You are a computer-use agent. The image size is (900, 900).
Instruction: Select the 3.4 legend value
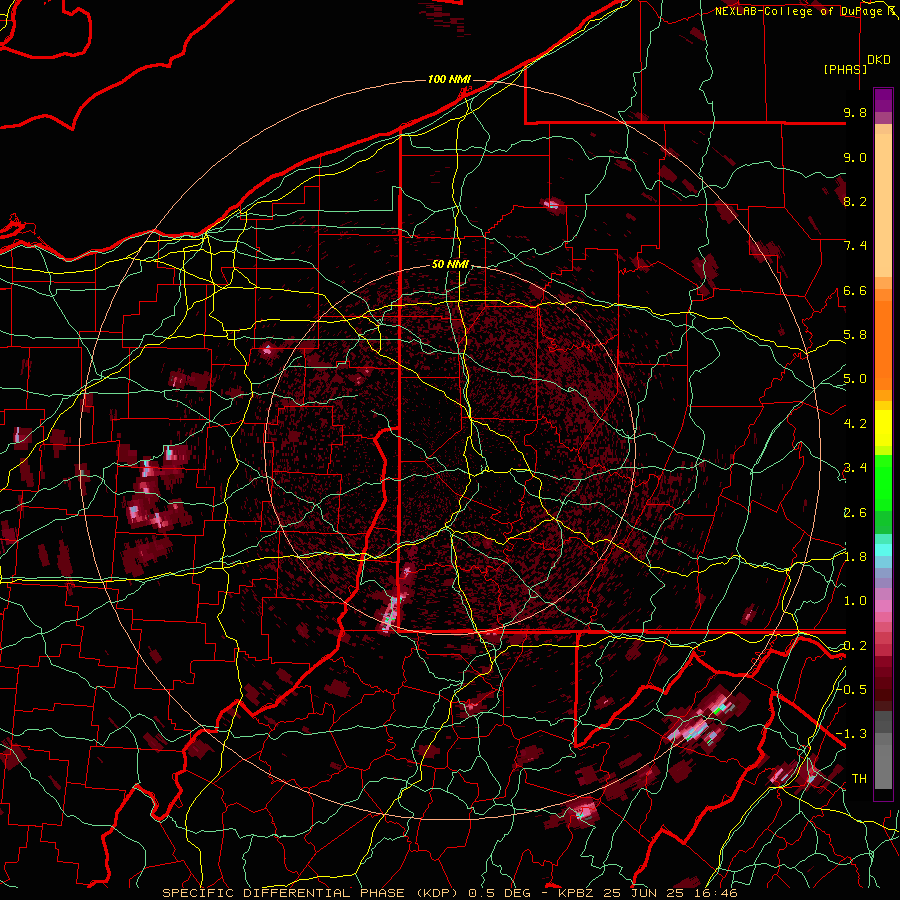click(855, 468)
